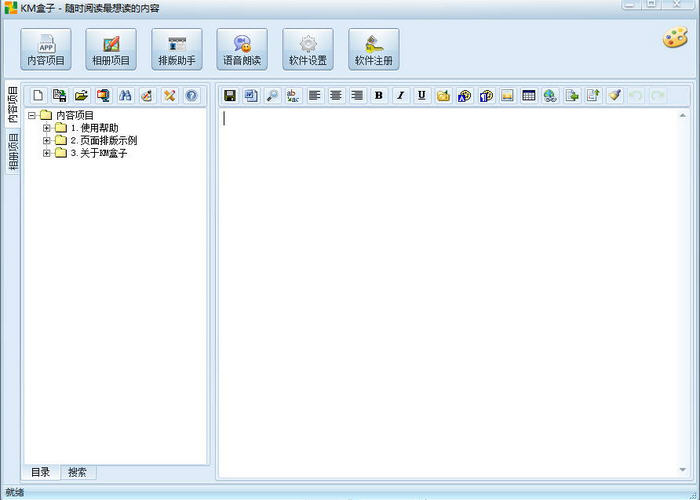Image resolution: width=700 pixels, height=500 pixels.
Task: Click the Word document export icon
Action: tap(251, 95)
